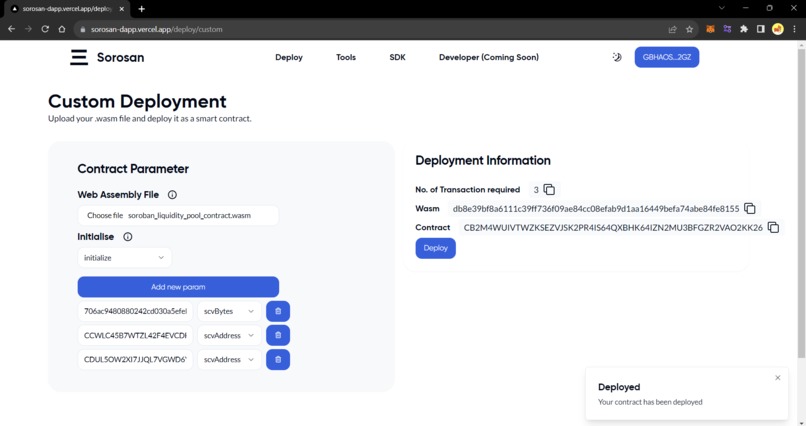Open the scvBytes type dropdown

pyautogui.click(x=229, y=311)
